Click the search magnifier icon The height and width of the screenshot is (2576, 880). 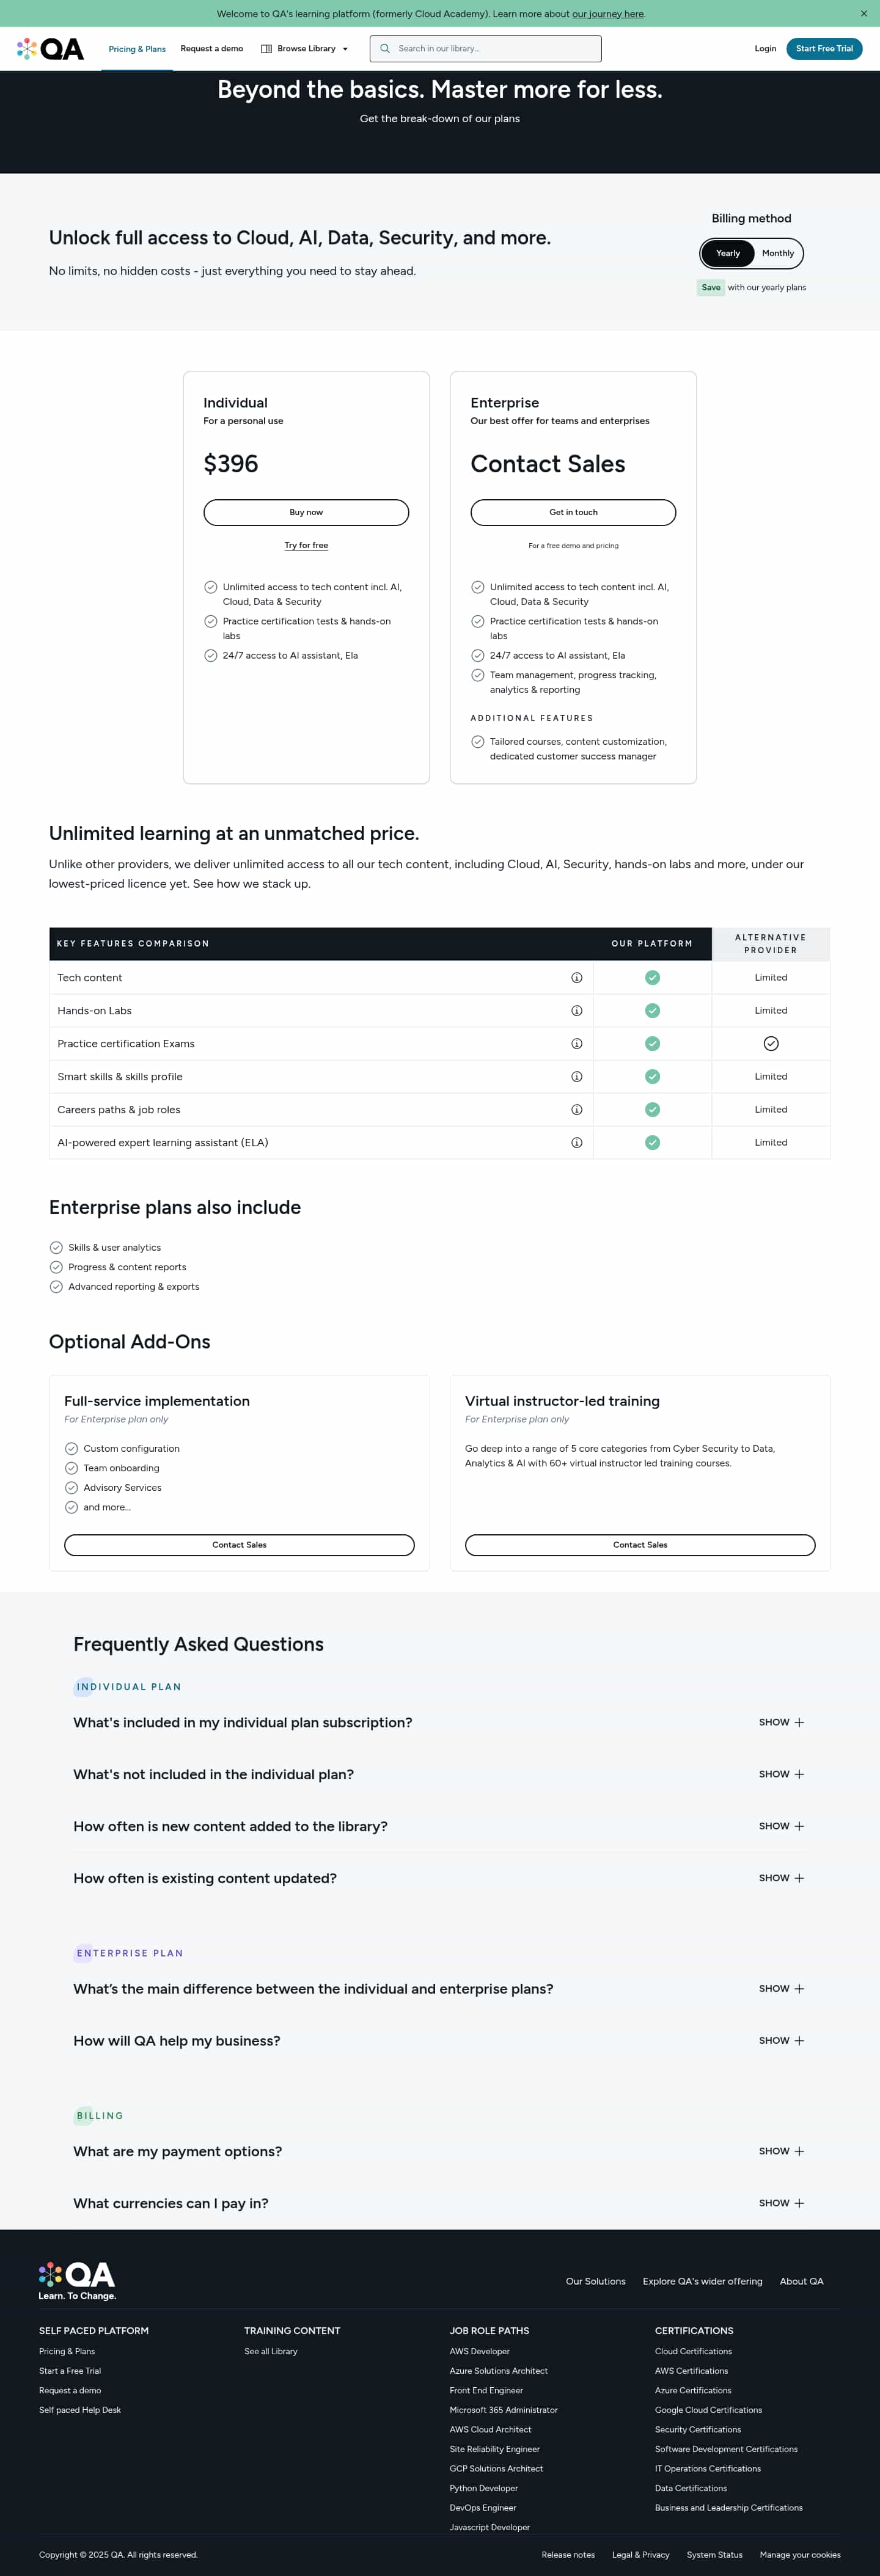(x=385, y=49)
